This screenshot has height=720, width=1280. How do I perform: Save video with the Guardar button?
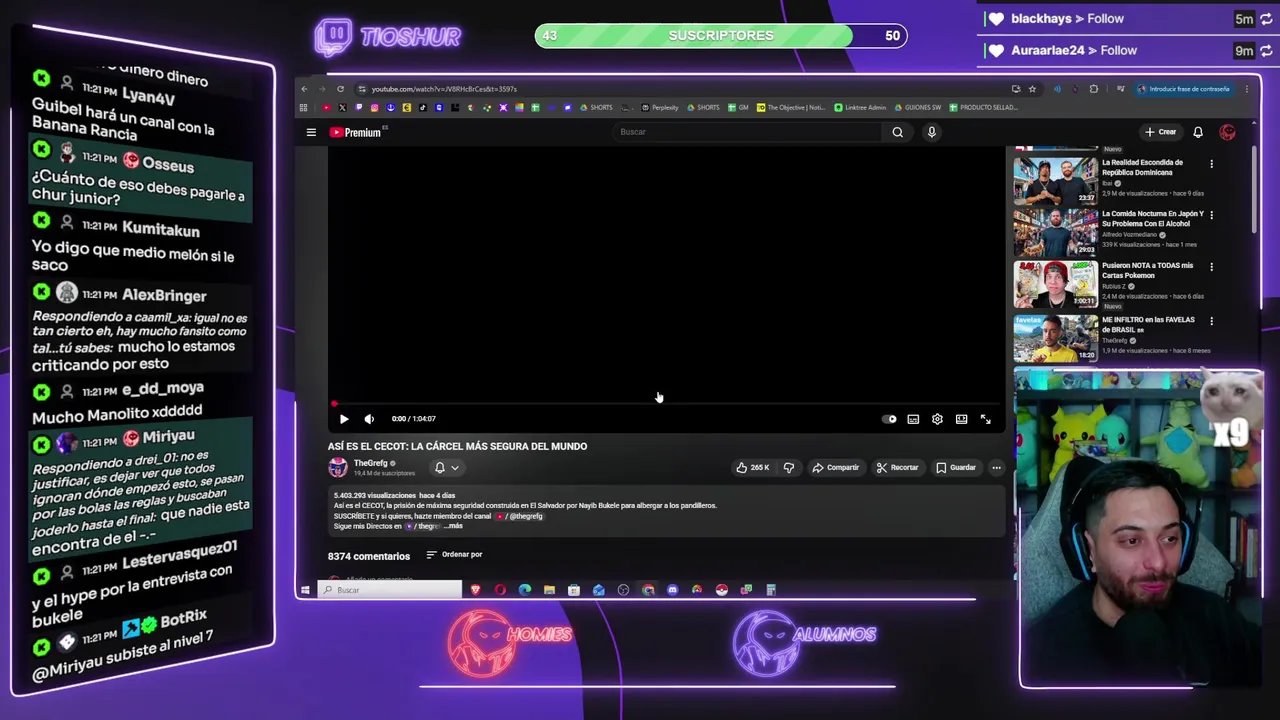tap(955, 467)
